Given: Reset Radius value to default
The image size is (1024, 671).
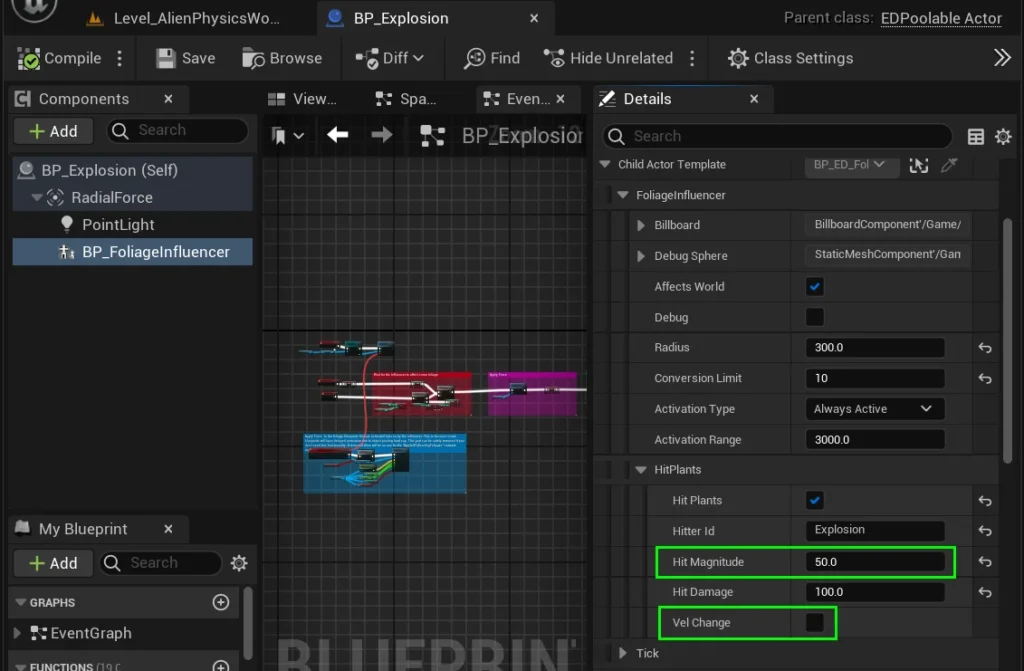Looking at the screenshot, I should [x=985, y=348].
